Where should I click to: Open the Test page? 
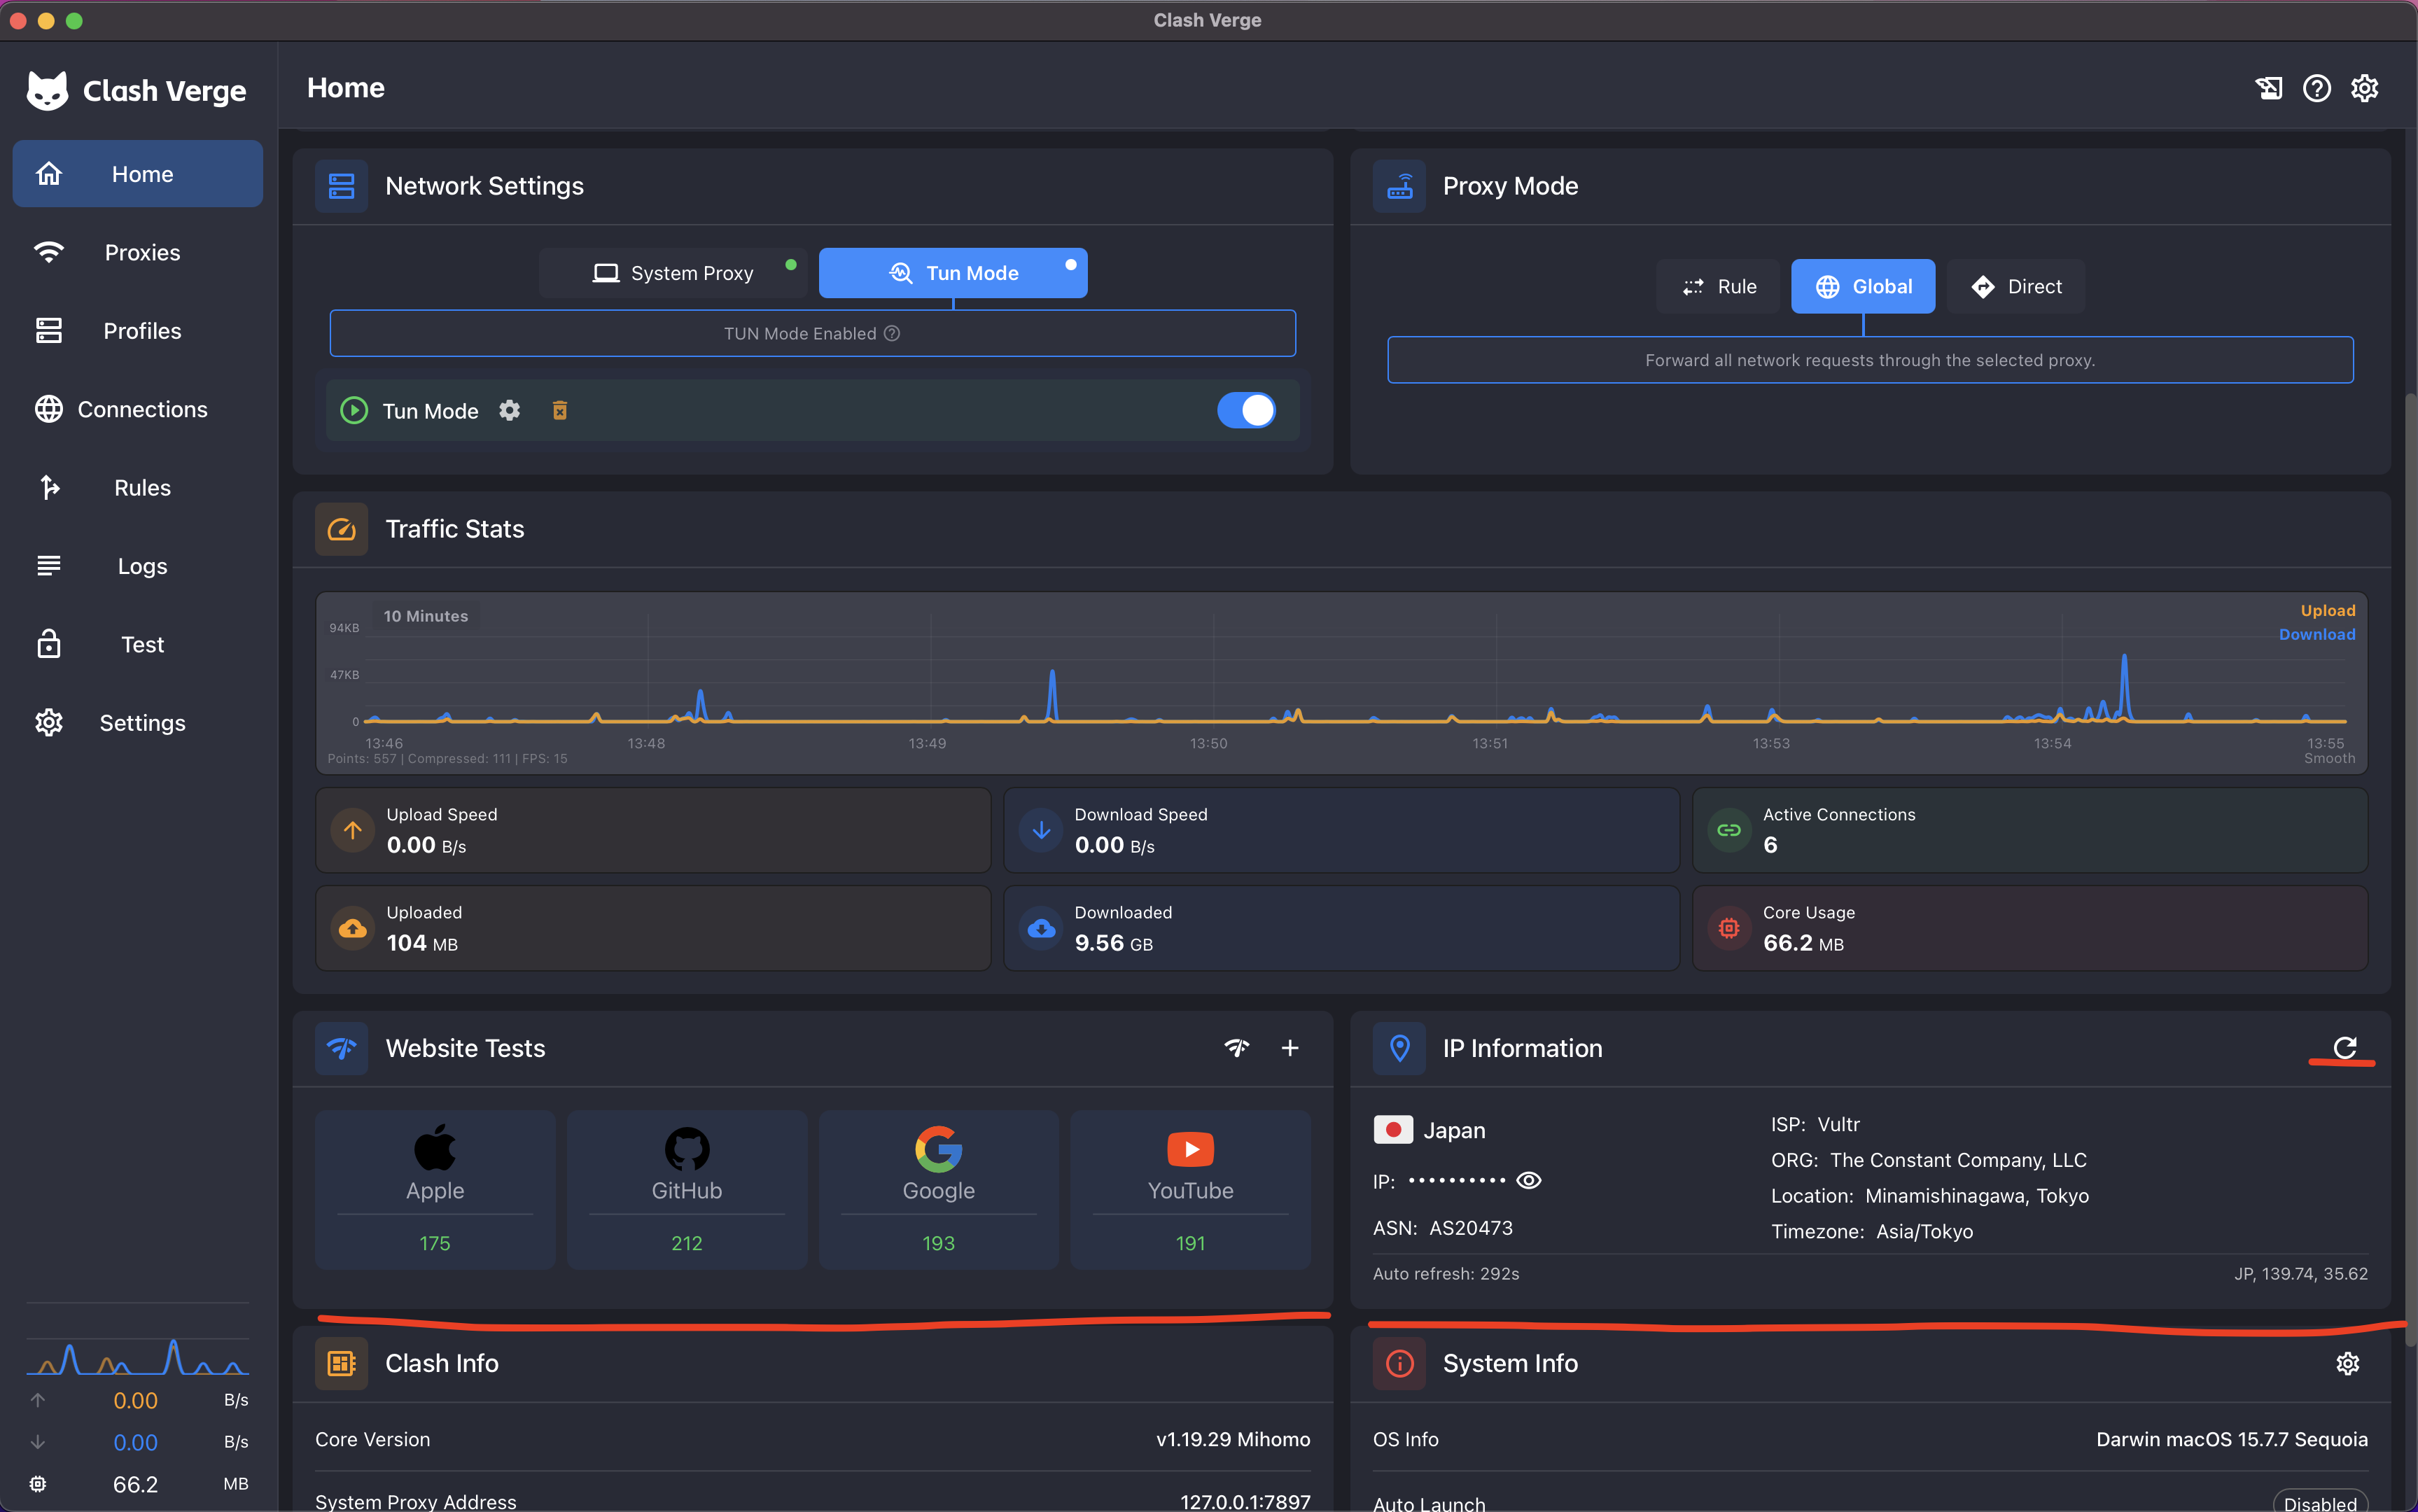click(x=138, y=645)
